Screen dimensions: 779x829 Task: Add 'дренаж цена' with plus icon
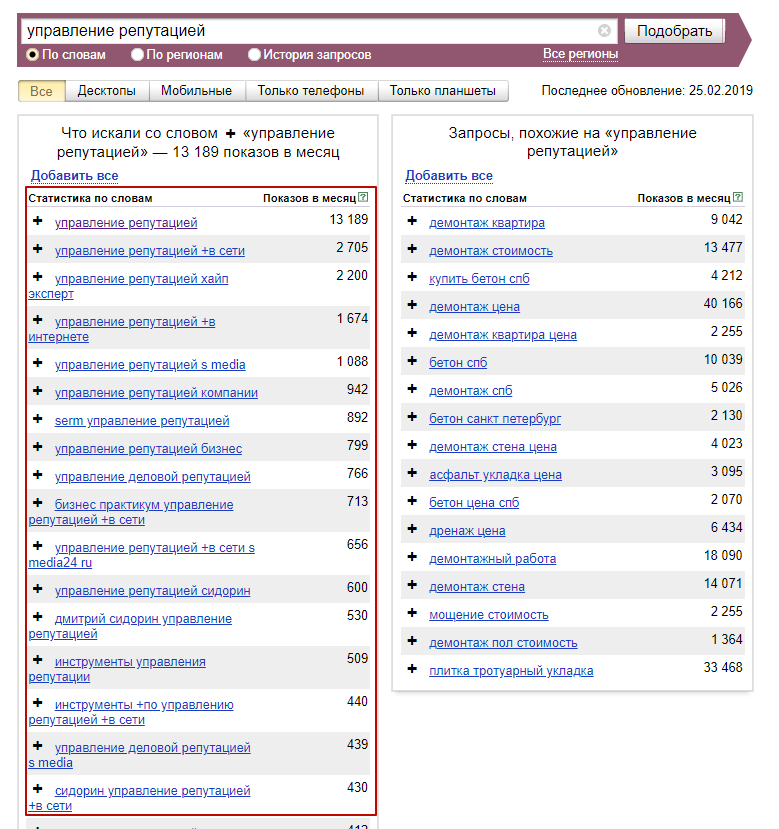click(412, 529)
